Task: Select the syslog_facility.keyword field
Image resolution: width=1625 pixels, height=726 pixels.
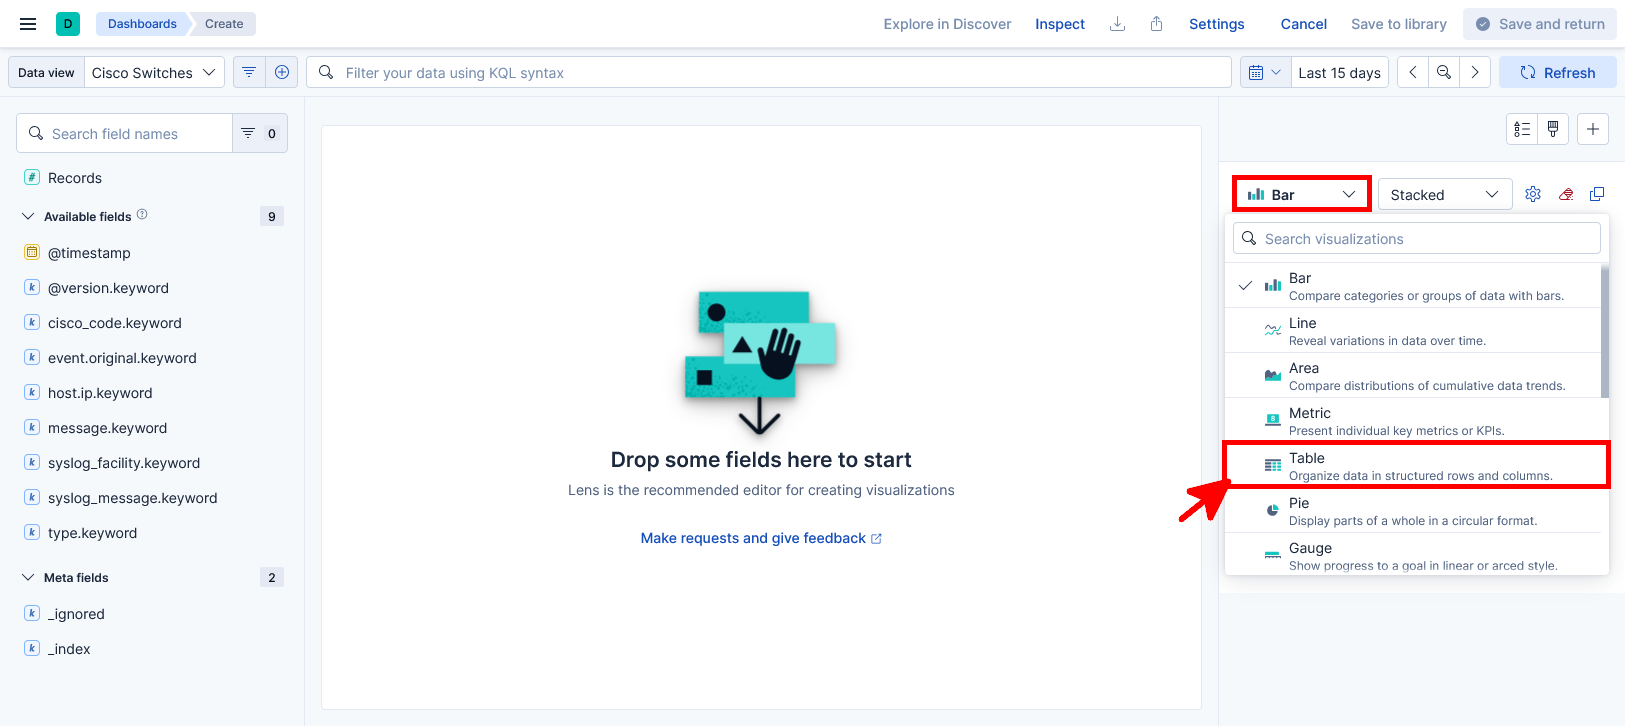Action: click(124, 462)
